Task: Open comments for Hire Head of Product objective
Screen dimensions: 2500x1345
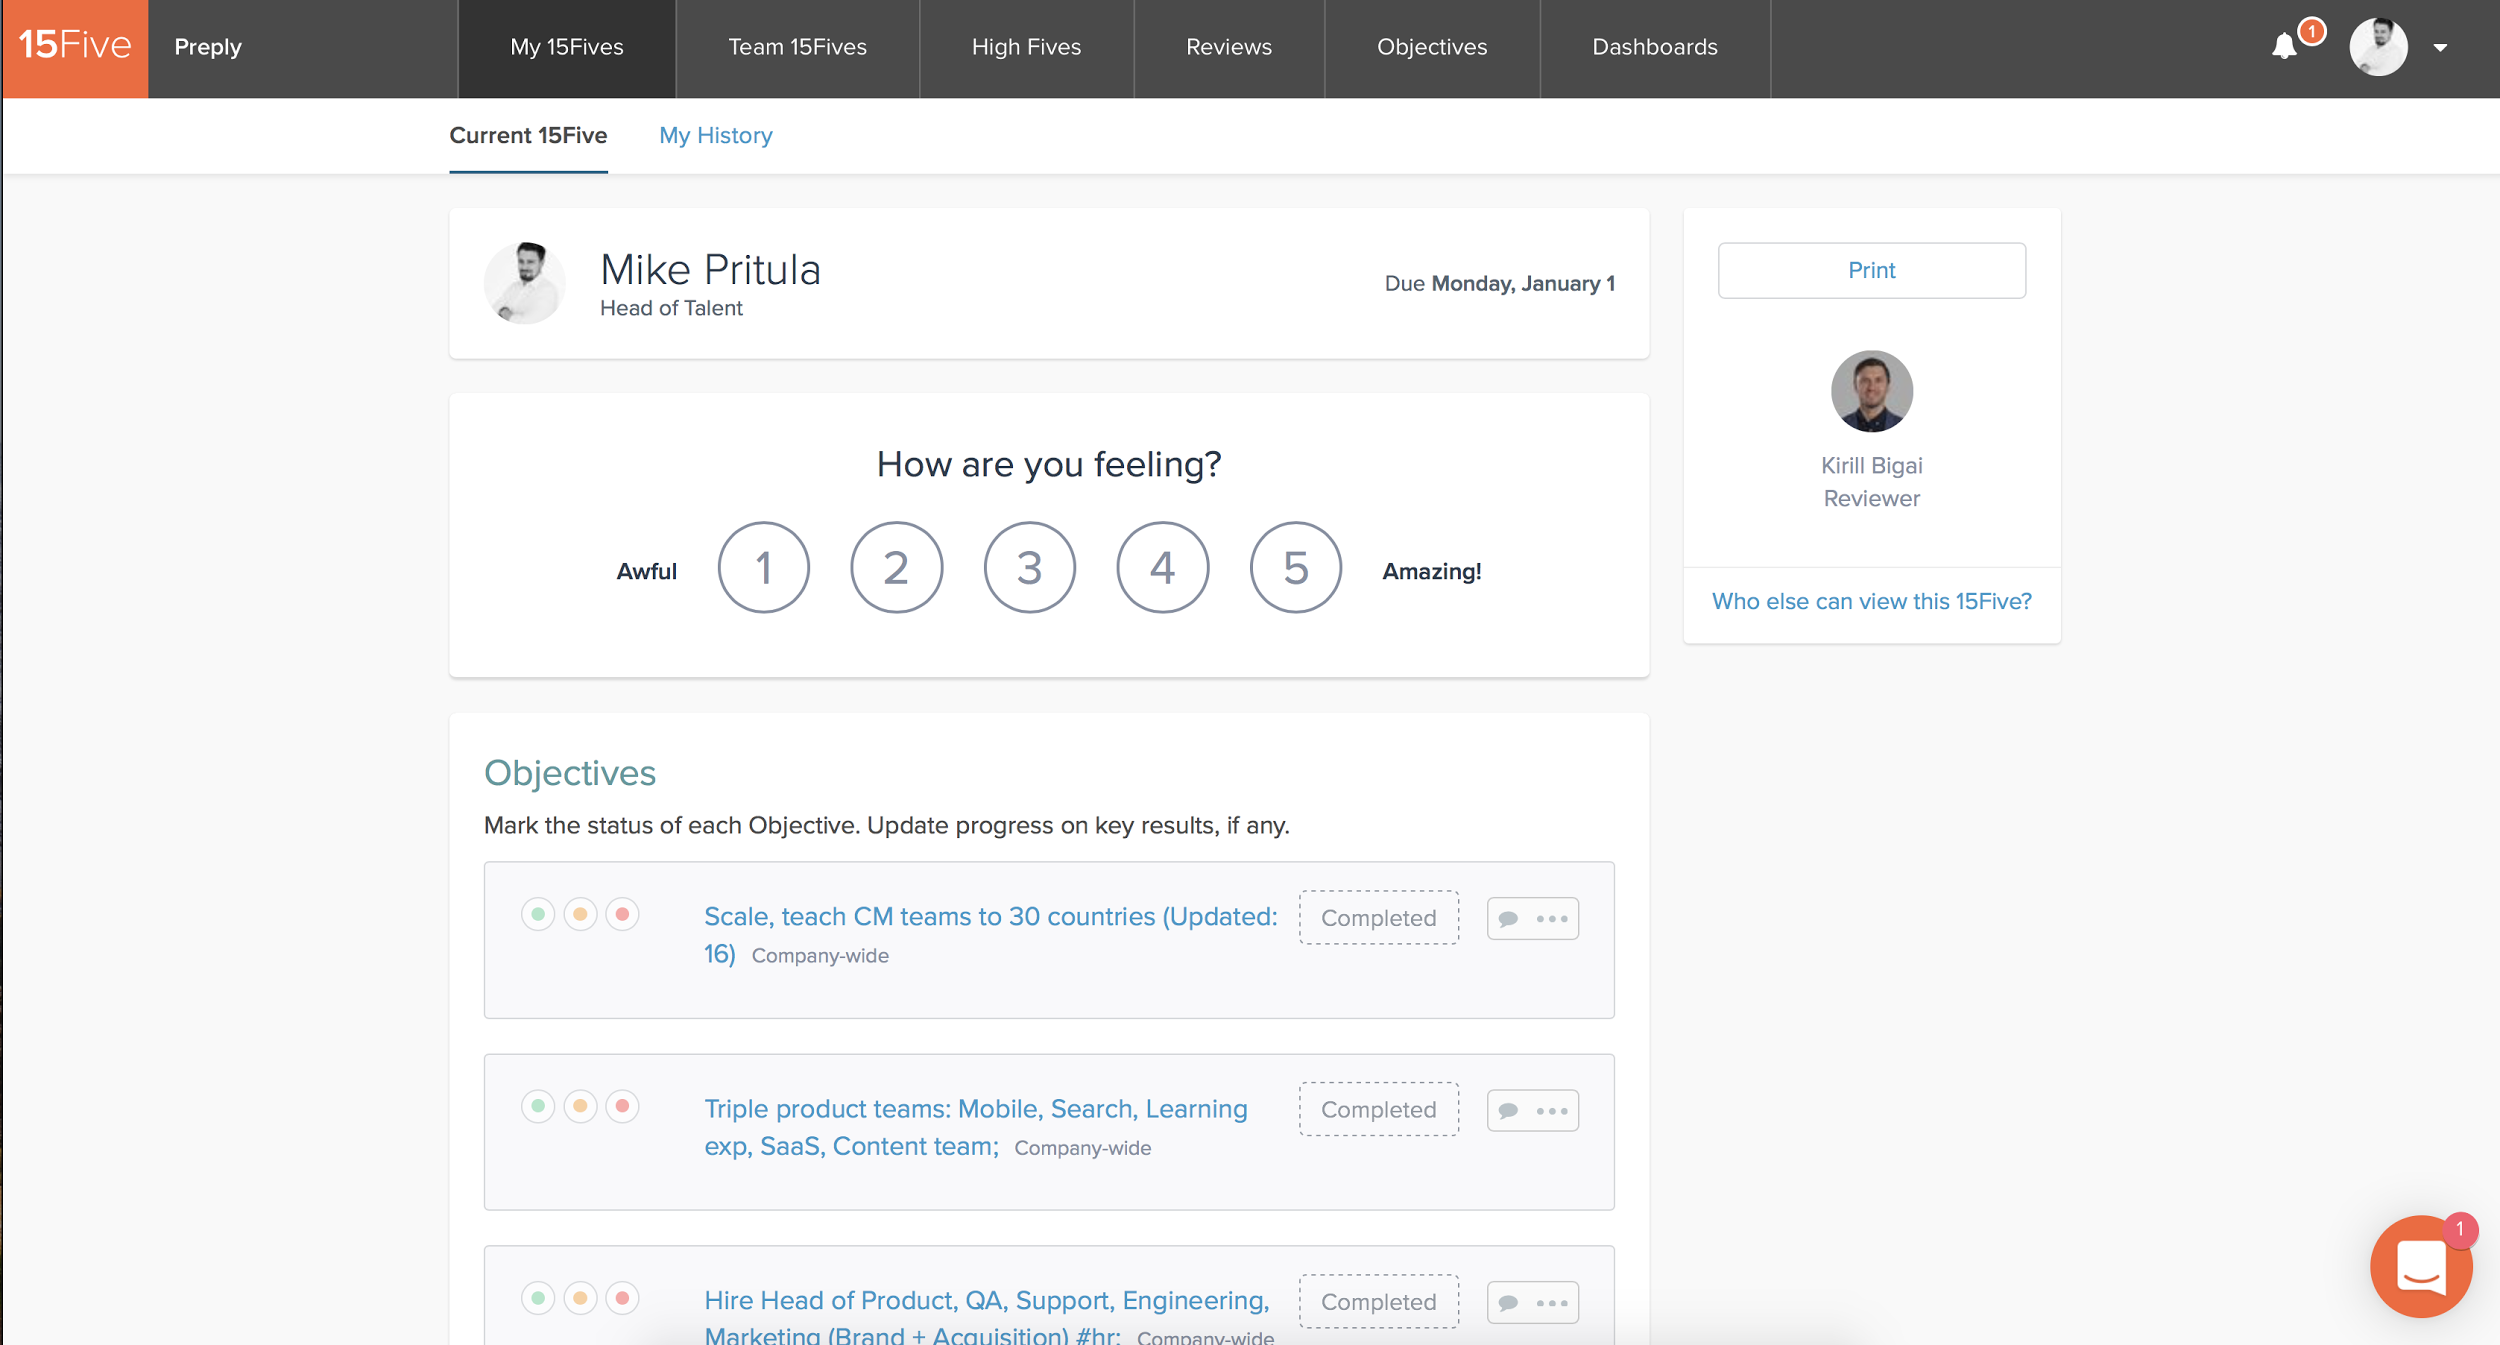Action: tap(1509, 1303)
